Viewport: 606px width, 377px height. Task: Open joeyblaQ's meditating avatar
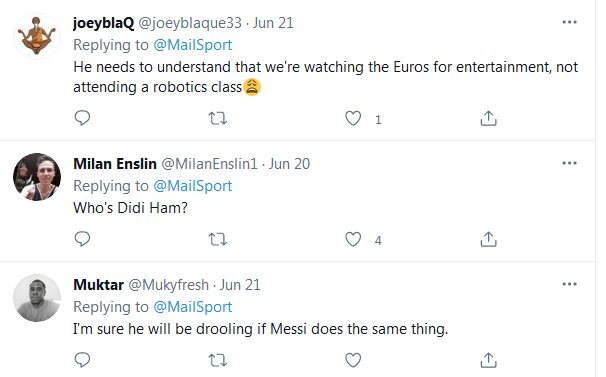click(37, 36)
